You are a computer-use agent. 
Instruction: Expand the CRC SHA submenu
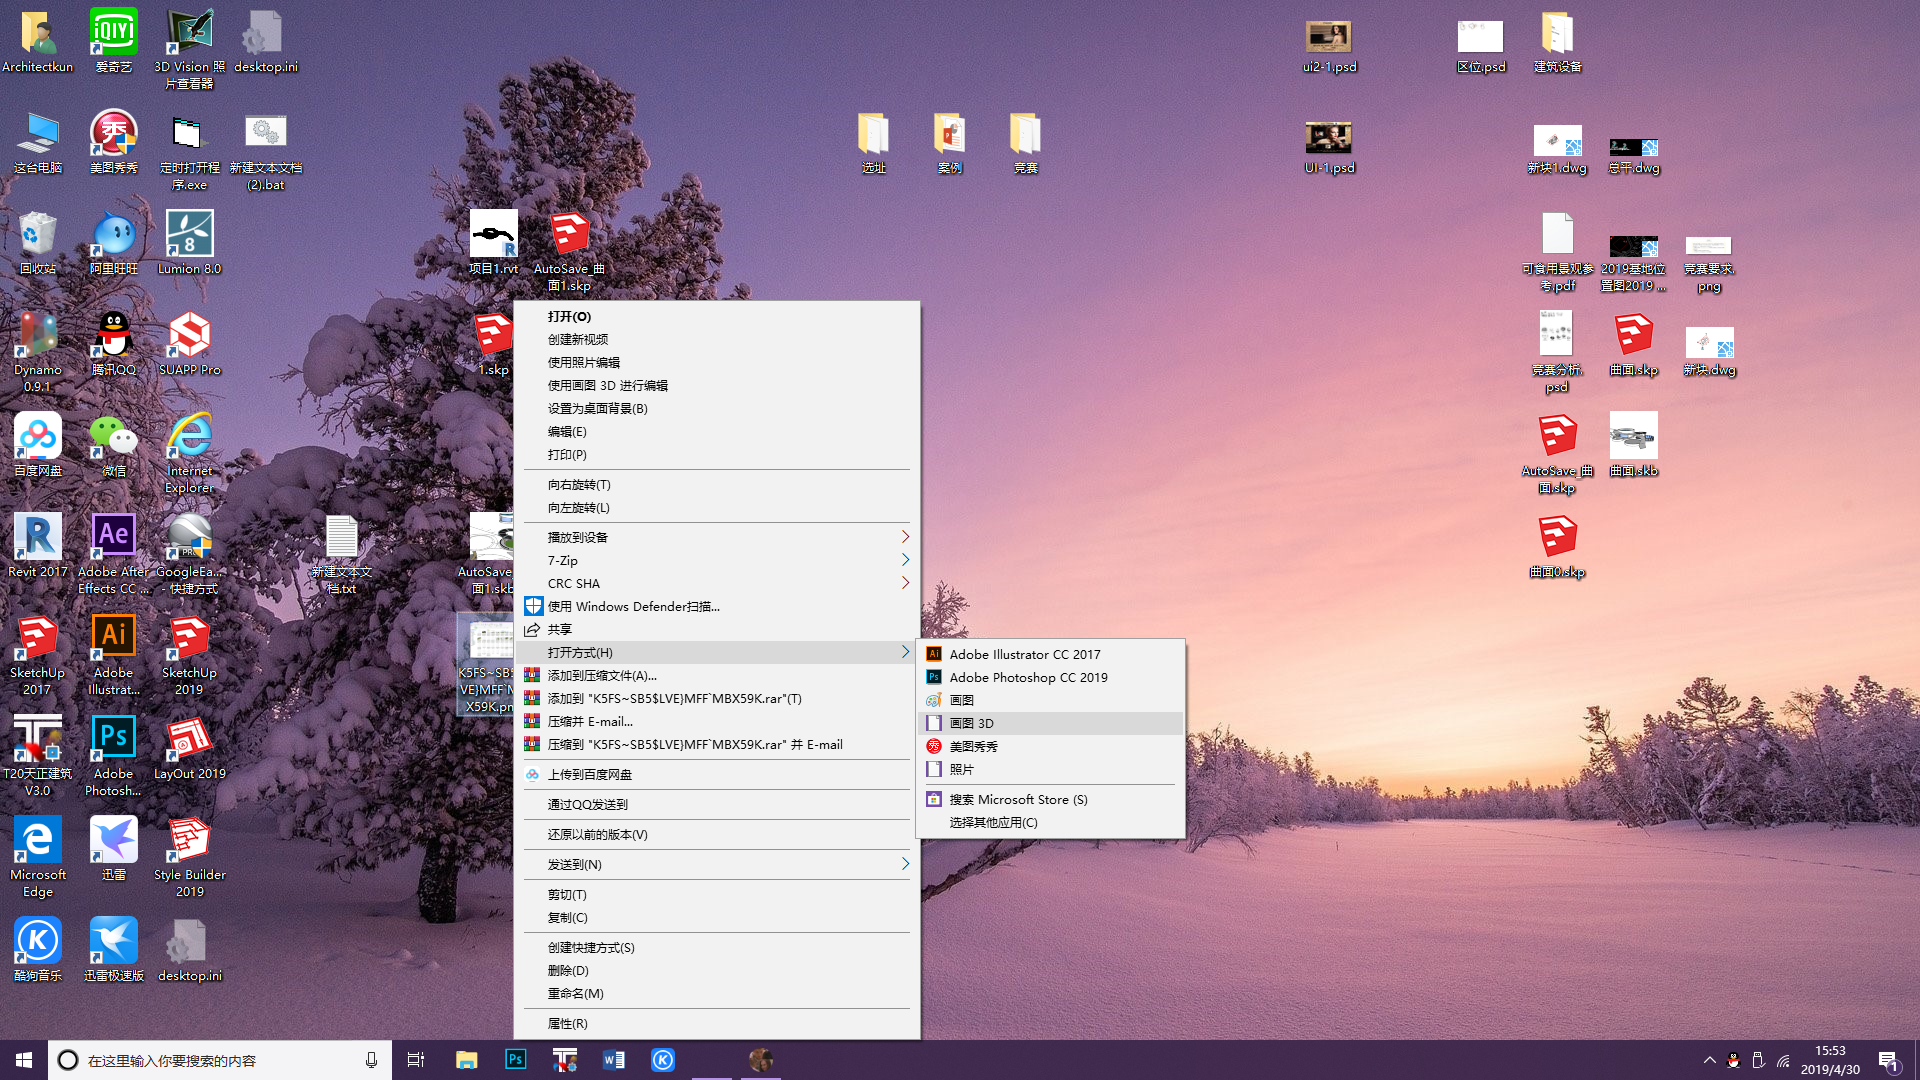pos(716,583)
